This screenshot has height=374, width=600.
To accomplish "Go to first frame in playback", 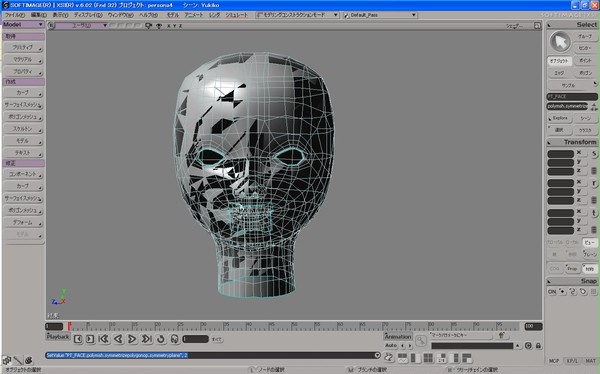I will 103,339.
